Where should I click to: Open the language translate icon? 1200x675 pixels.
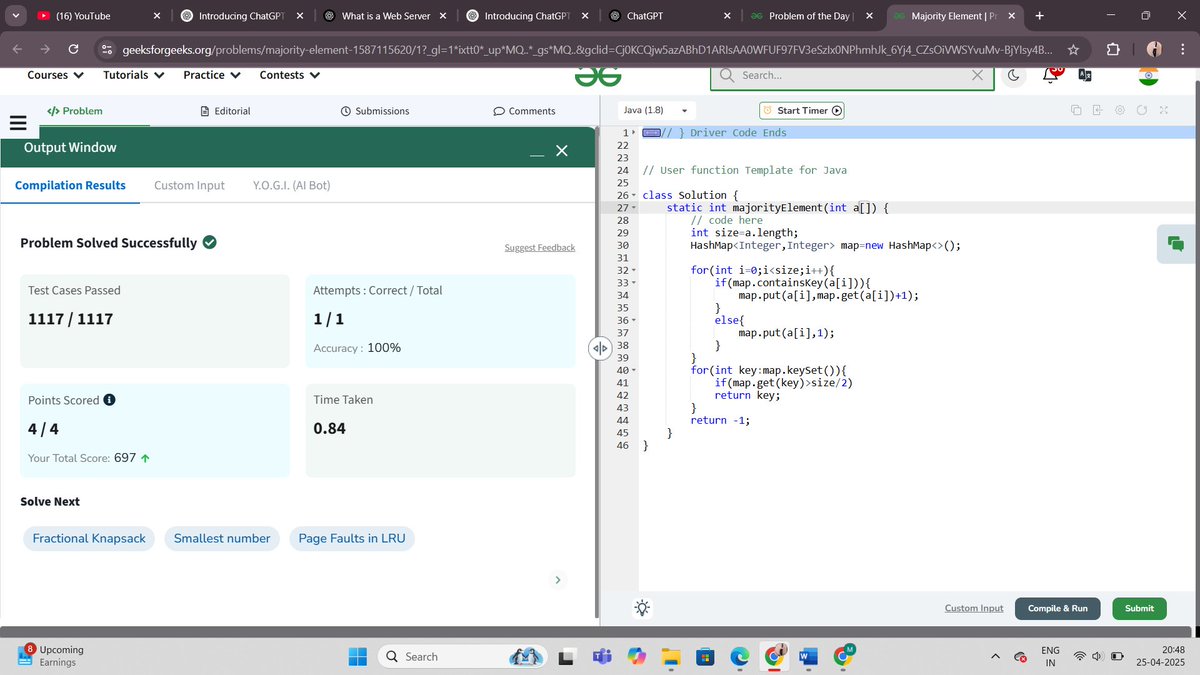(1084, 75)
